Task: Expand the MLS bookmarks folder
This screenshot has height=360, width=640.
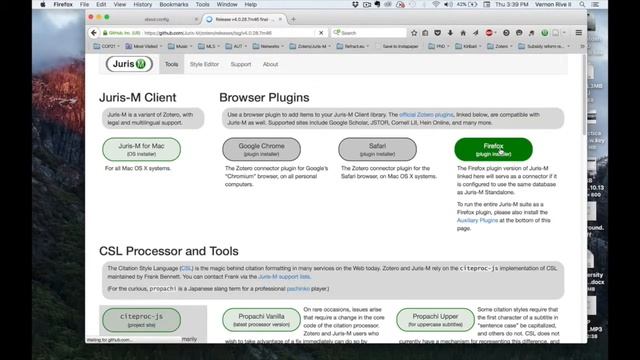Action: [x=209, y=46]
